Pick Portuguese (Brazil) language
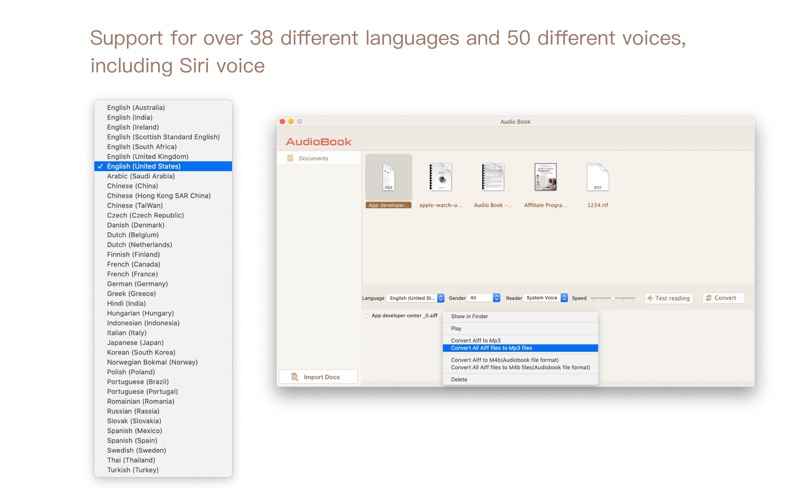 pos(163,382)
